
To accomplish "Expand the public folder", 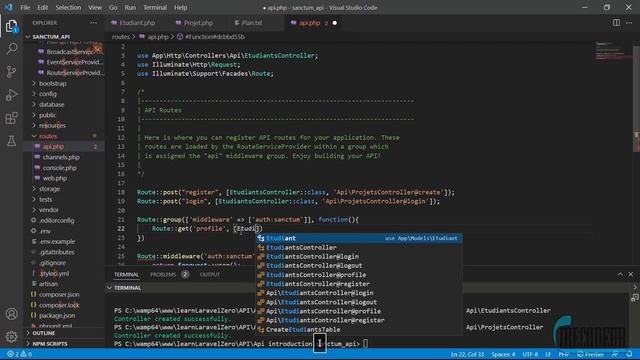I will click(x=64, y=115).
